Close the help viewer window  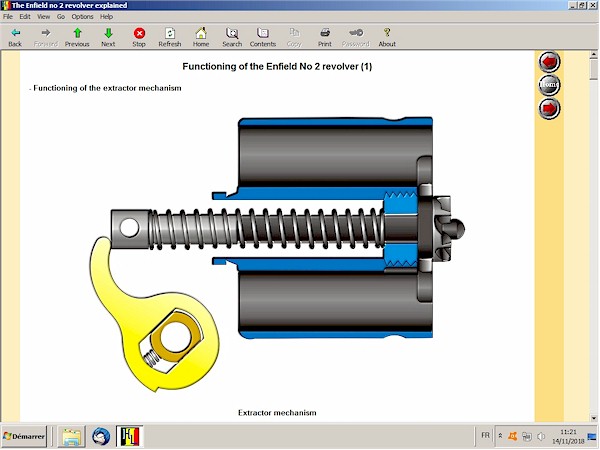(x=592, y=5)
